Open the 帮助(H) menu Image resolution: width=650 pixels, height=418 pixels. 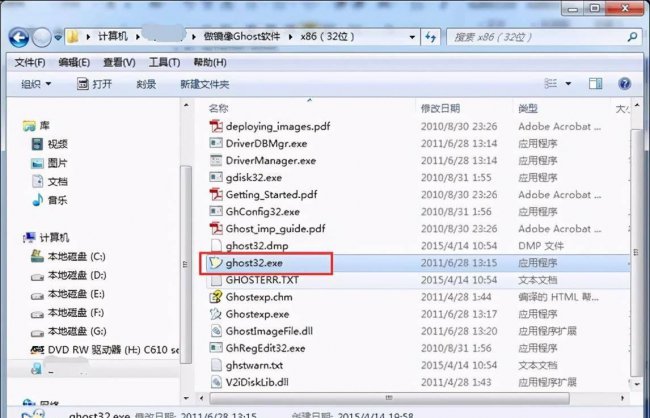click(x=210, y=63)
